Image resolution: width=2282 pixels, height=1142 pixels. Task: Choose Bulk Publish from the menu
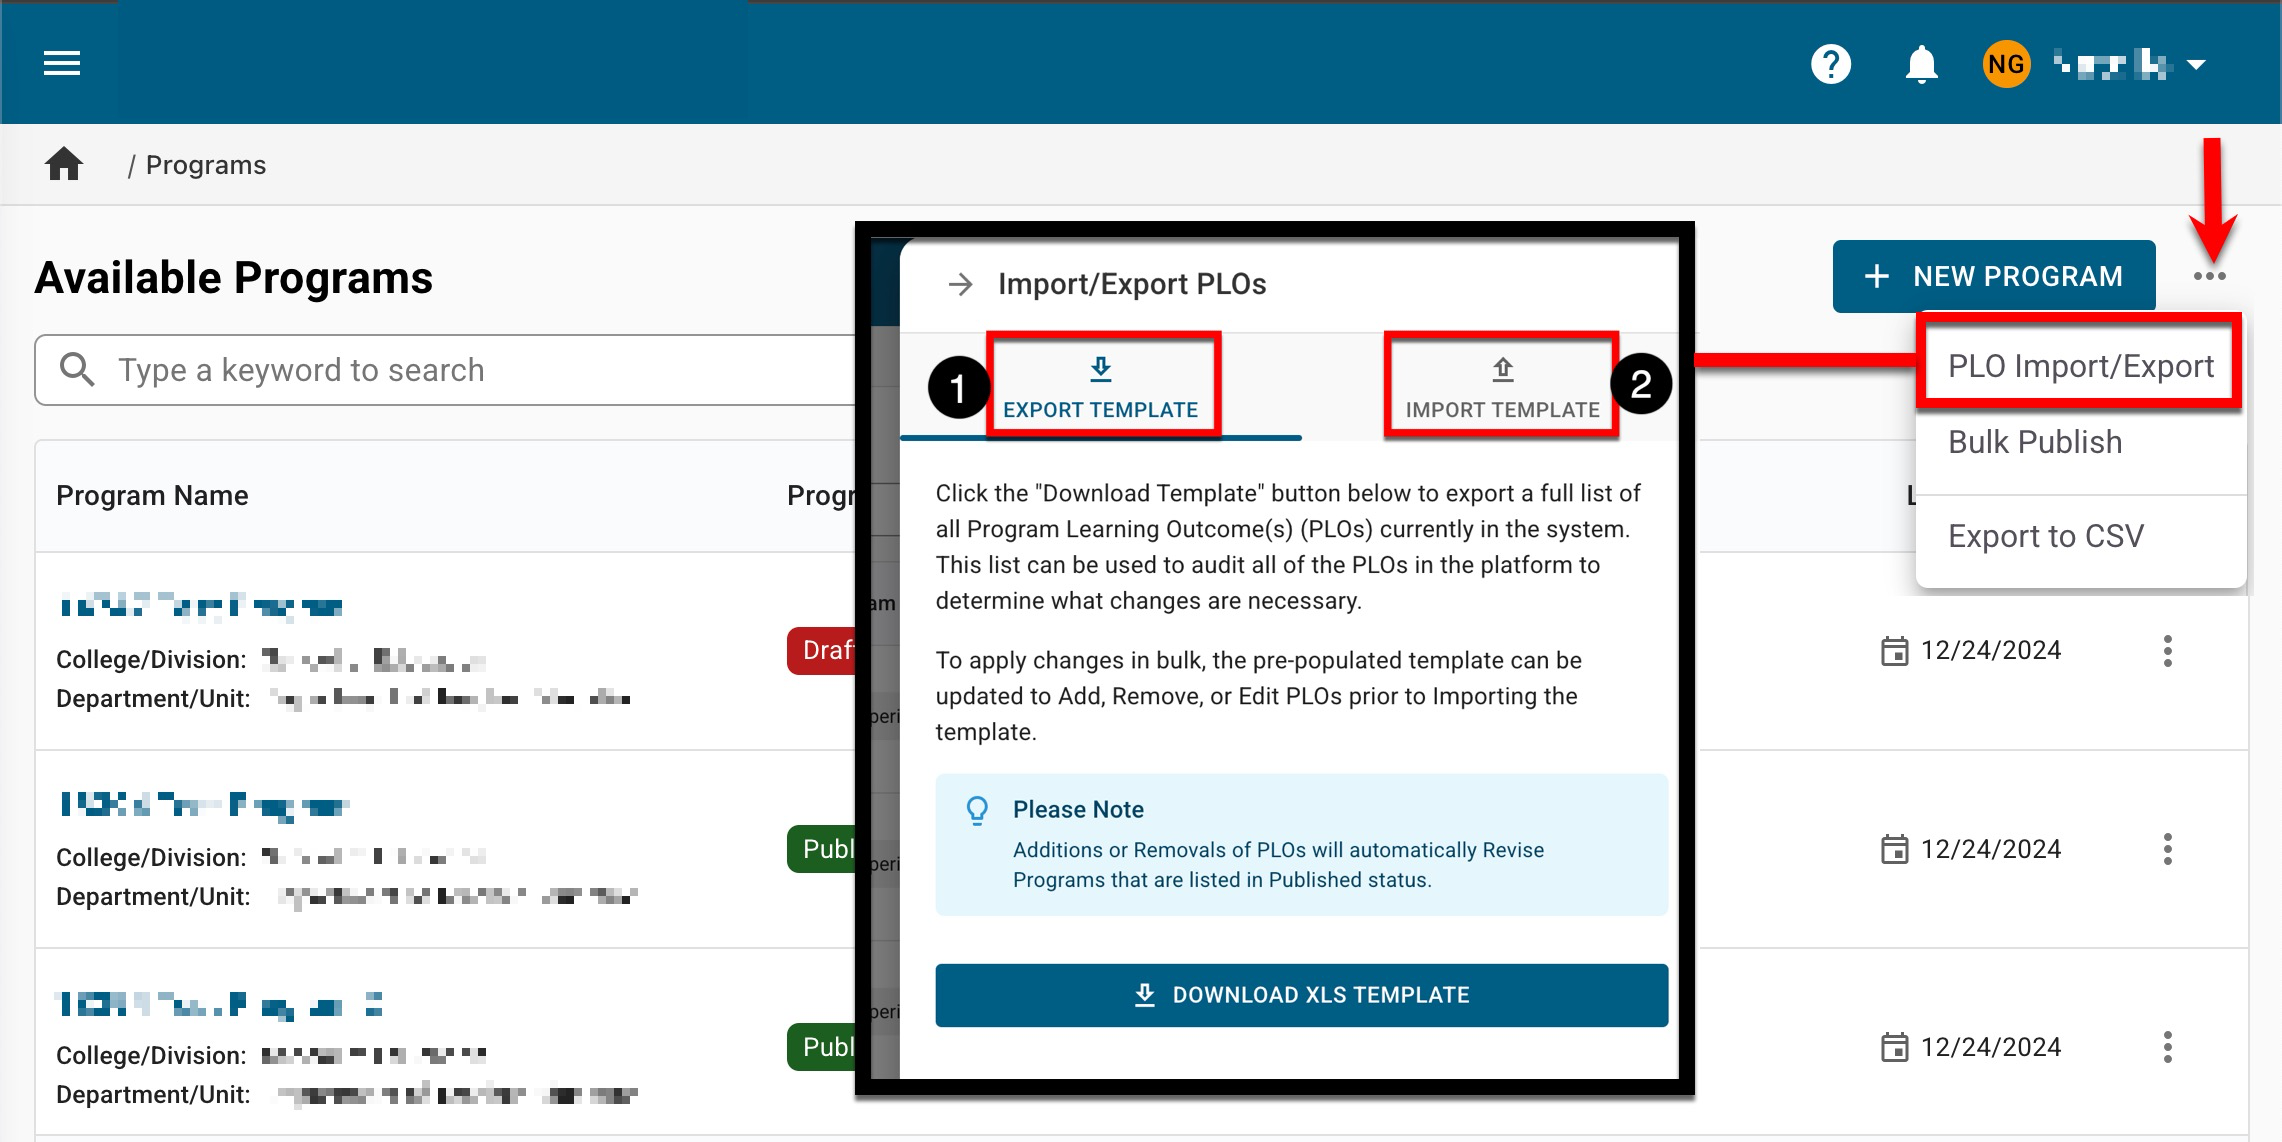pos(2034,442)
